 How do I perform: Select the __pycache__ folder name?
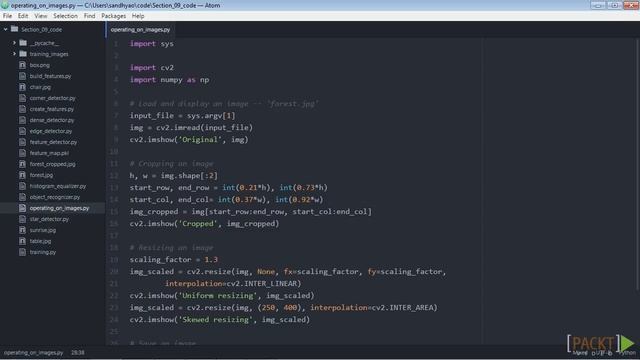44,43
